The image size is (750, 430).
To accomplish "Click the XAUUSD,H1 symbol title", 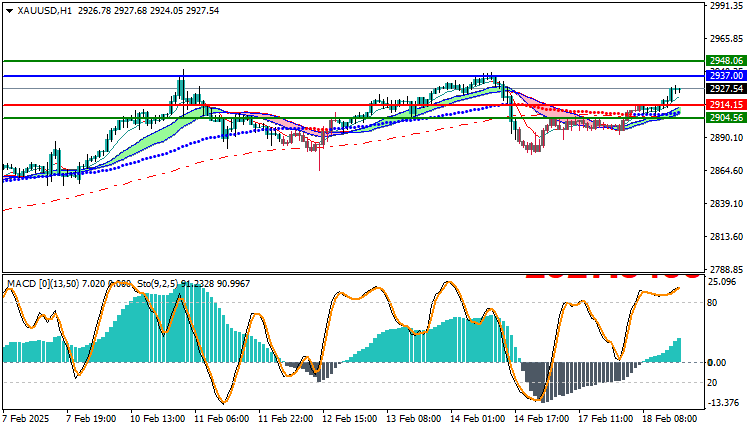I will tap(44, 11).
